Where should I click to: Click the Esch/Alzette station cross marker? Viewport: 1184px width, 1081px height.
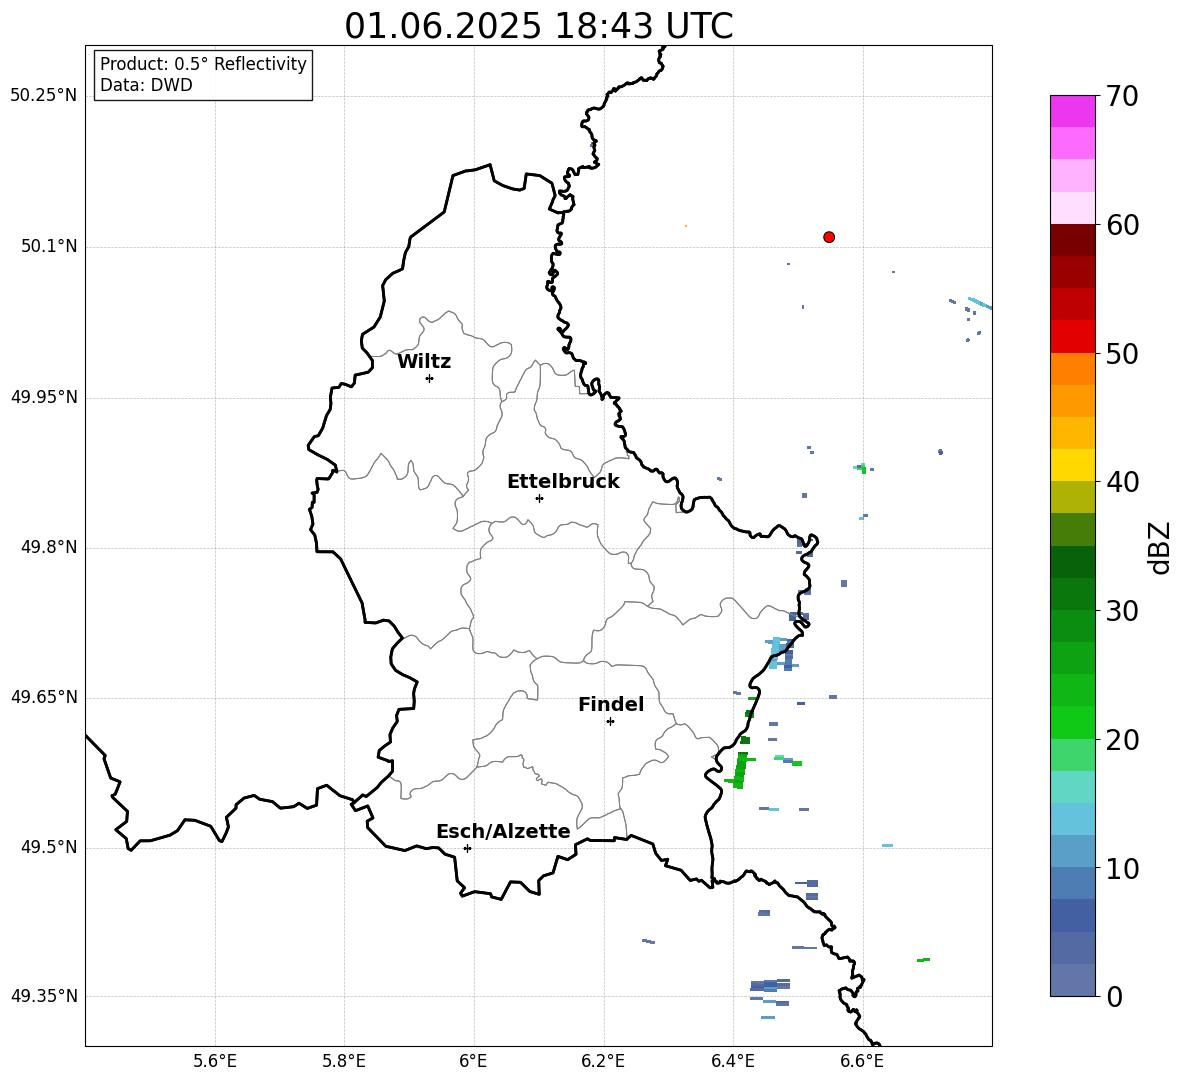click(467, 848)
